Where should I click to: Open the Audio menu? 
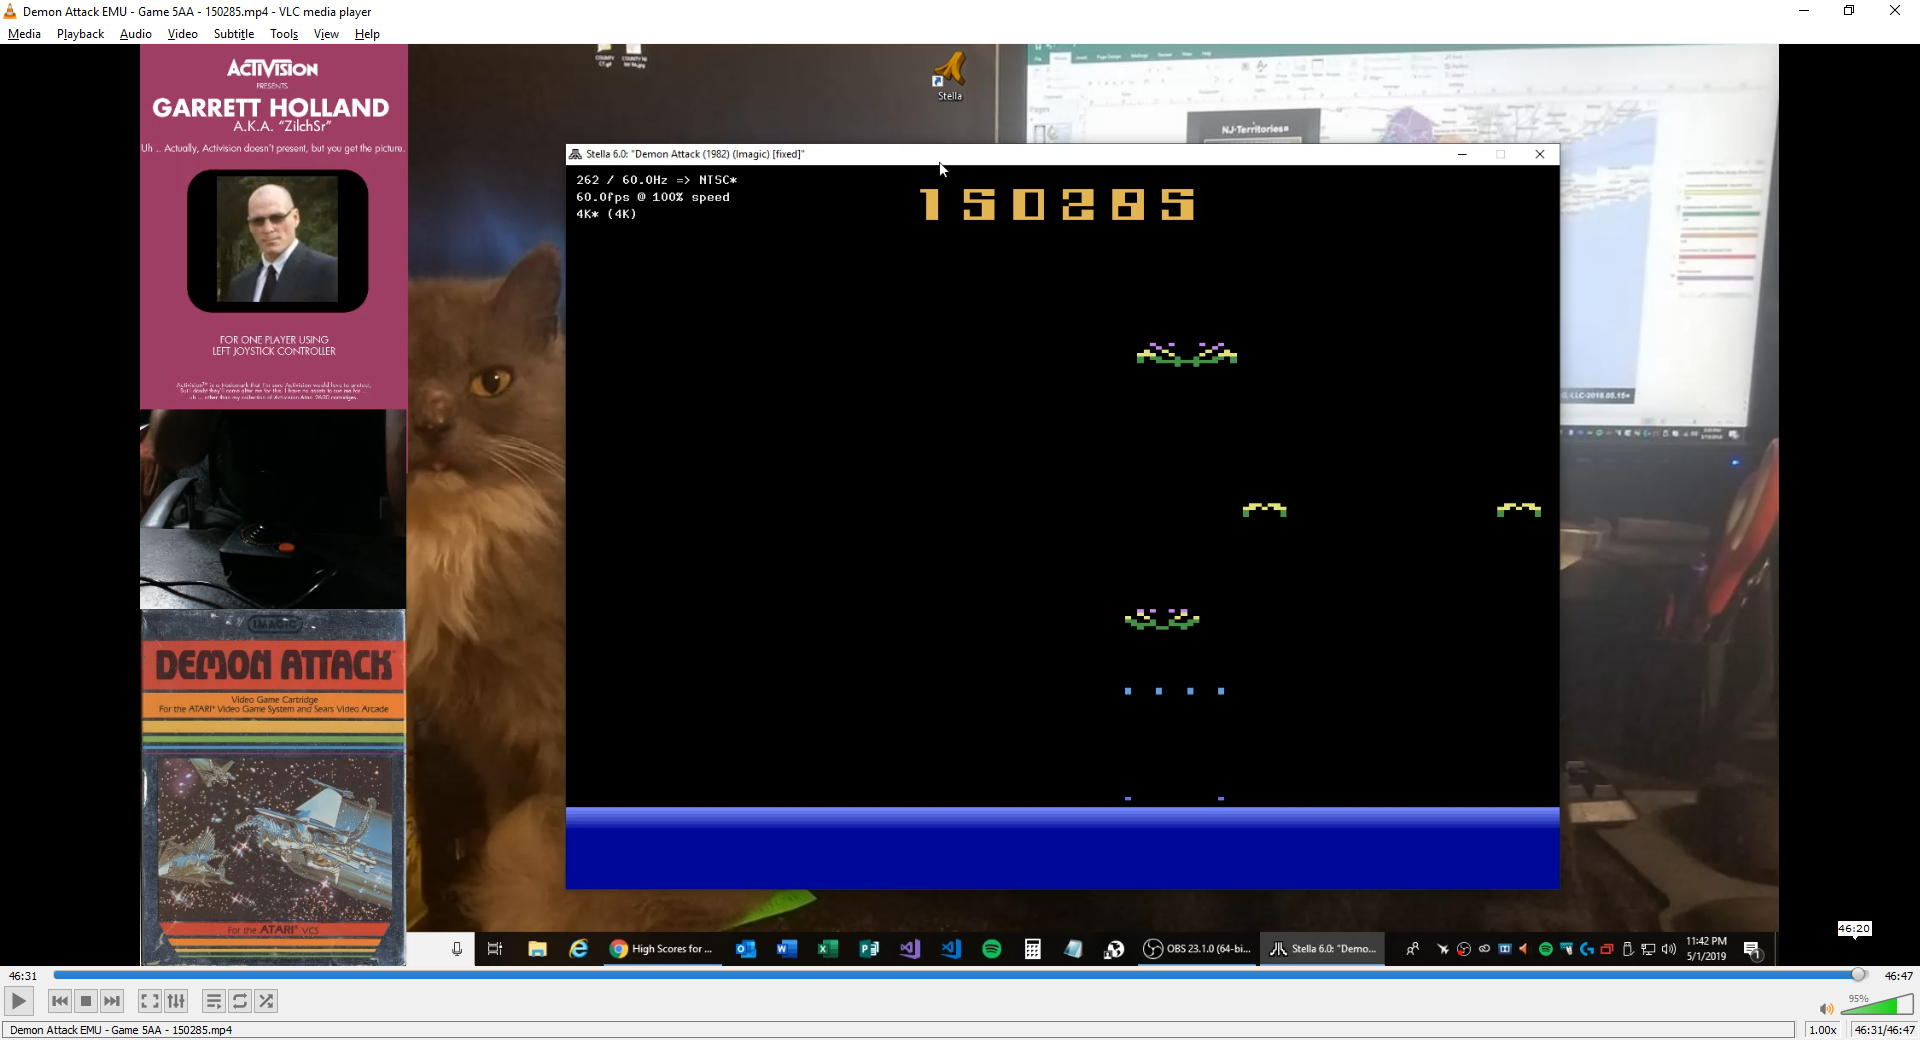pyautogui.click(x=135, y=34)
